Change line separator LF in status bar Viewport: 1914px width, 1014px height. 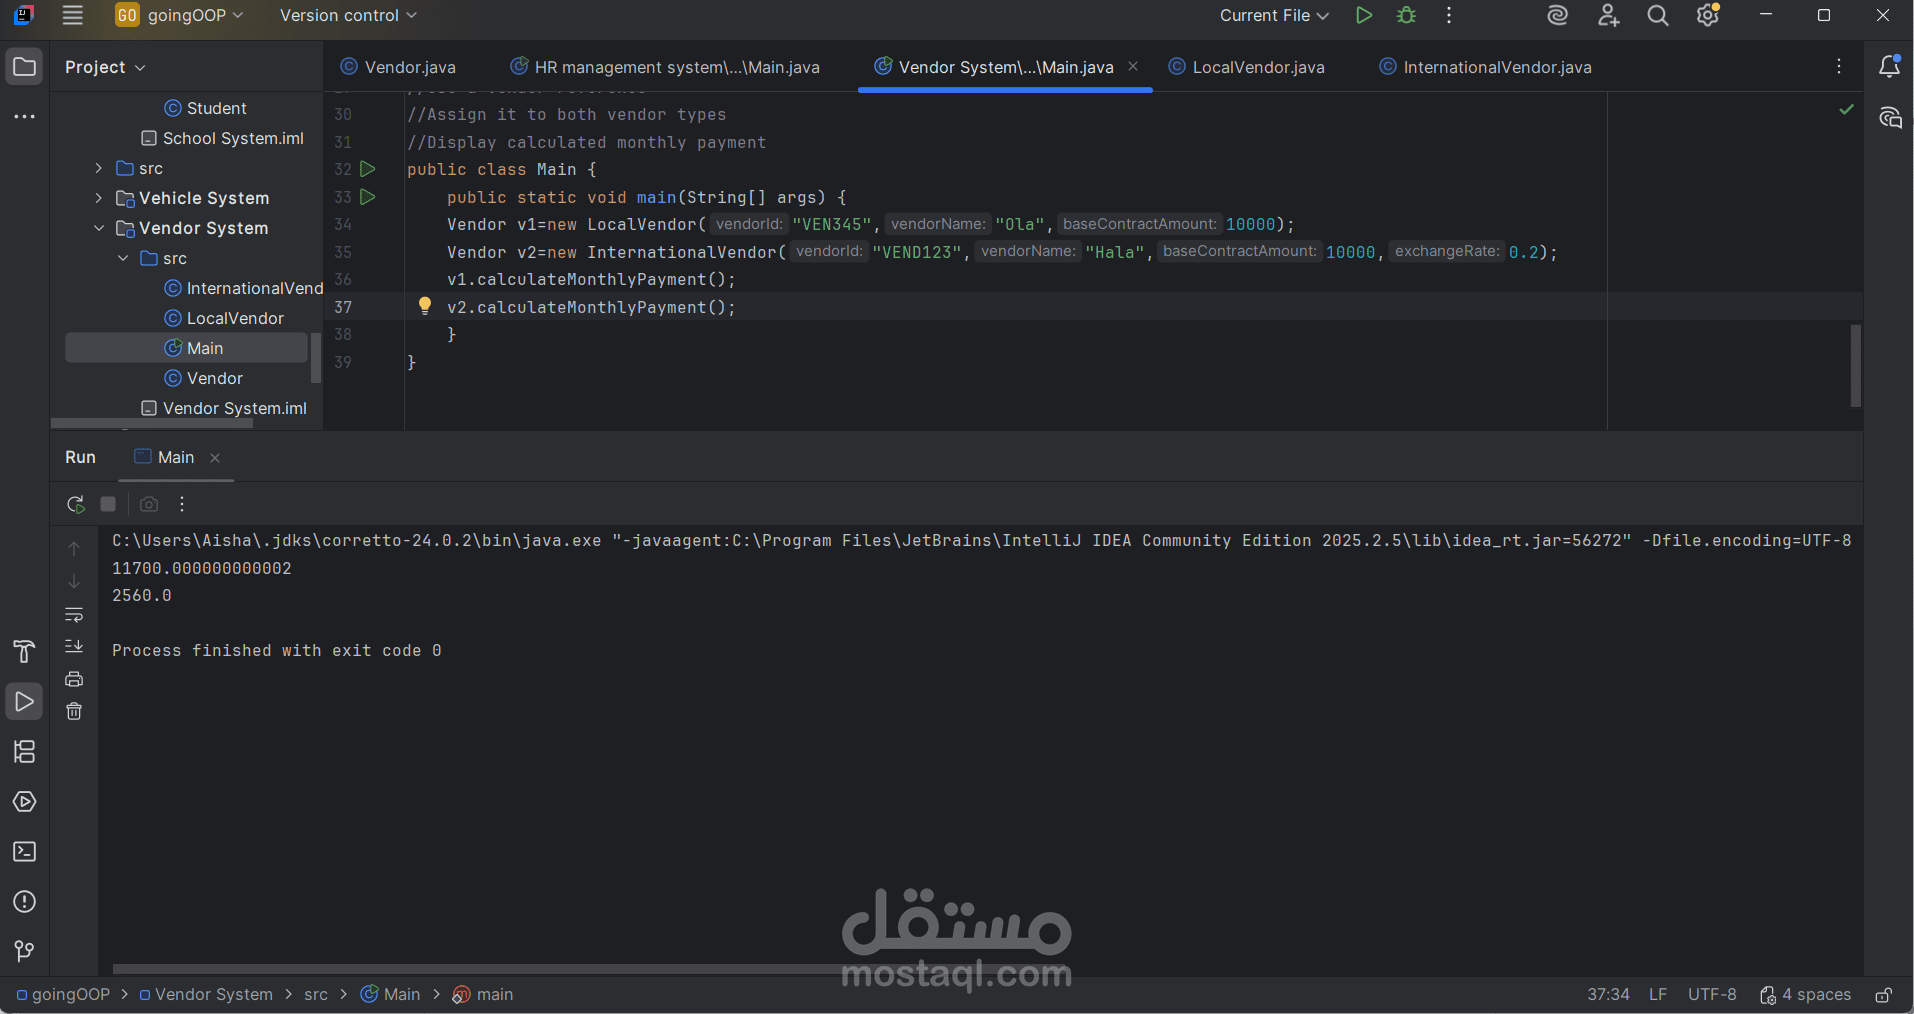[1658, 995]
